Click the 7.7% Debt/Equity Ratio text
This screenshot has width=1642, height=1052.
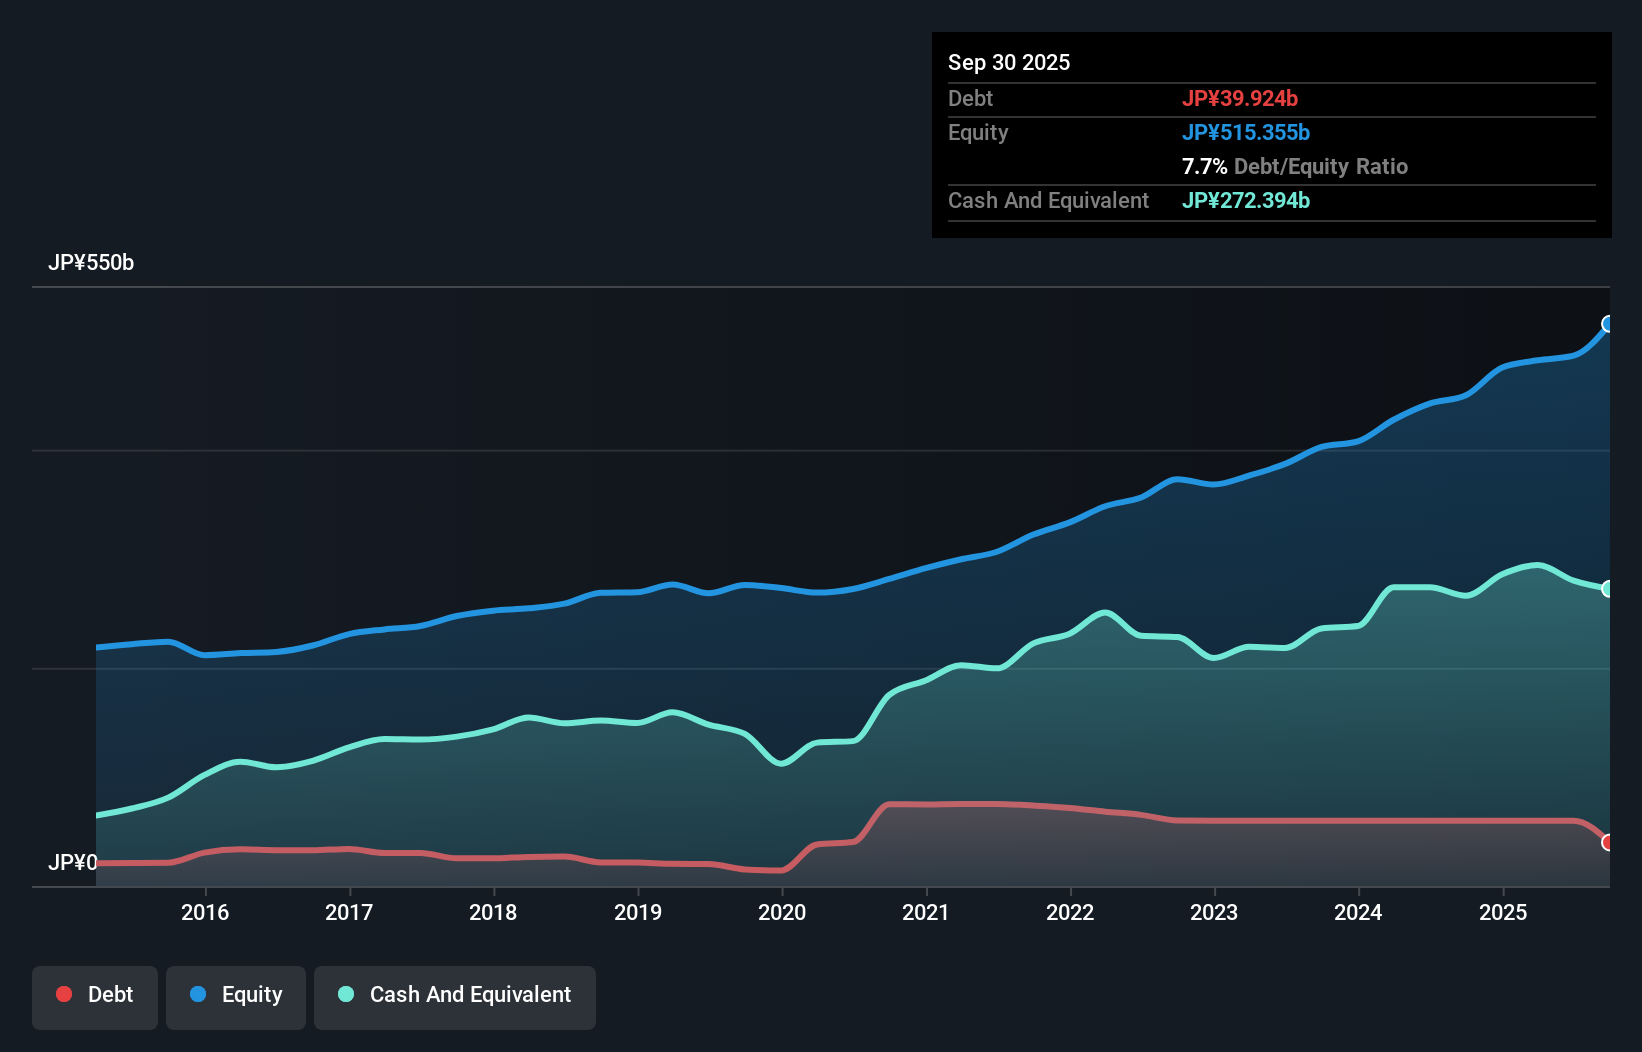point(1295,166)
